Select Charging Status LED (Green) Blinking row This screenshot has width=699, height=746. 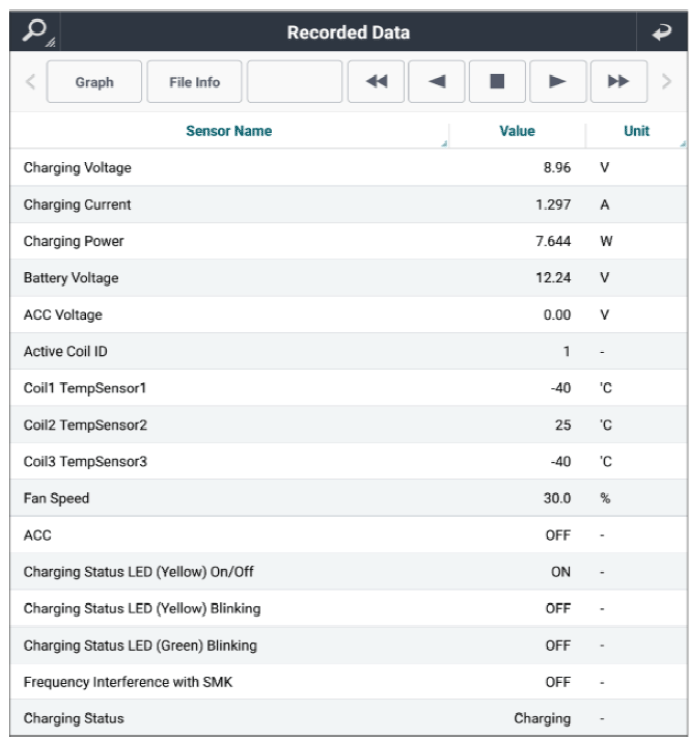[348, 646]
